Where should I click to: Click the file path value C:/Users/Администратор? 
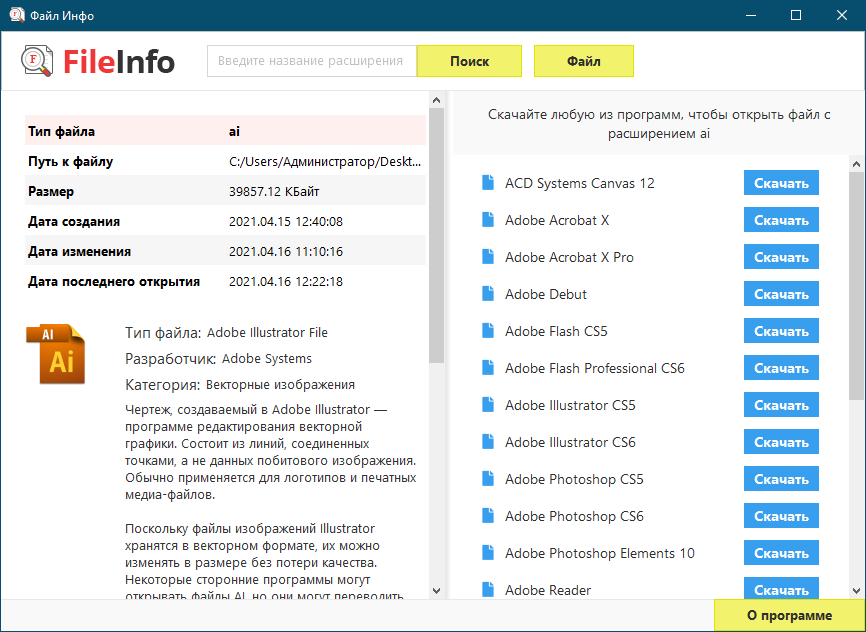pos(325,161)
